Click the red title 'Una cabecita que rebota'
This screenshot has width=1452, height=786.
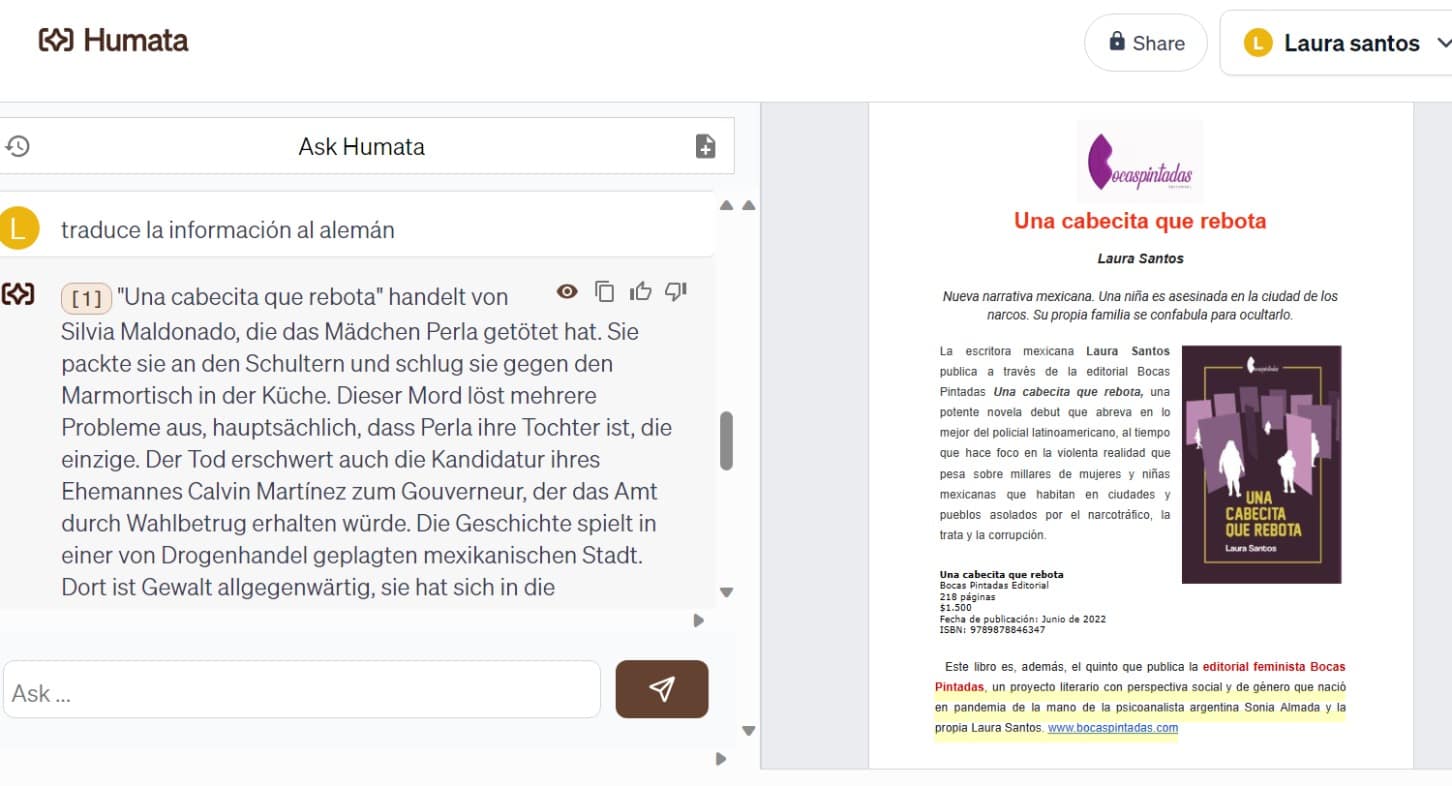click(x=1140, y=220)
